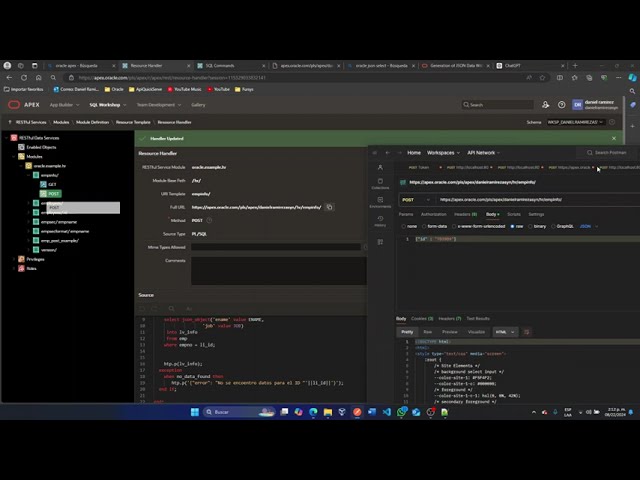
Task: Open Postman Collections sidebar icon
Action: coord(380,184)
